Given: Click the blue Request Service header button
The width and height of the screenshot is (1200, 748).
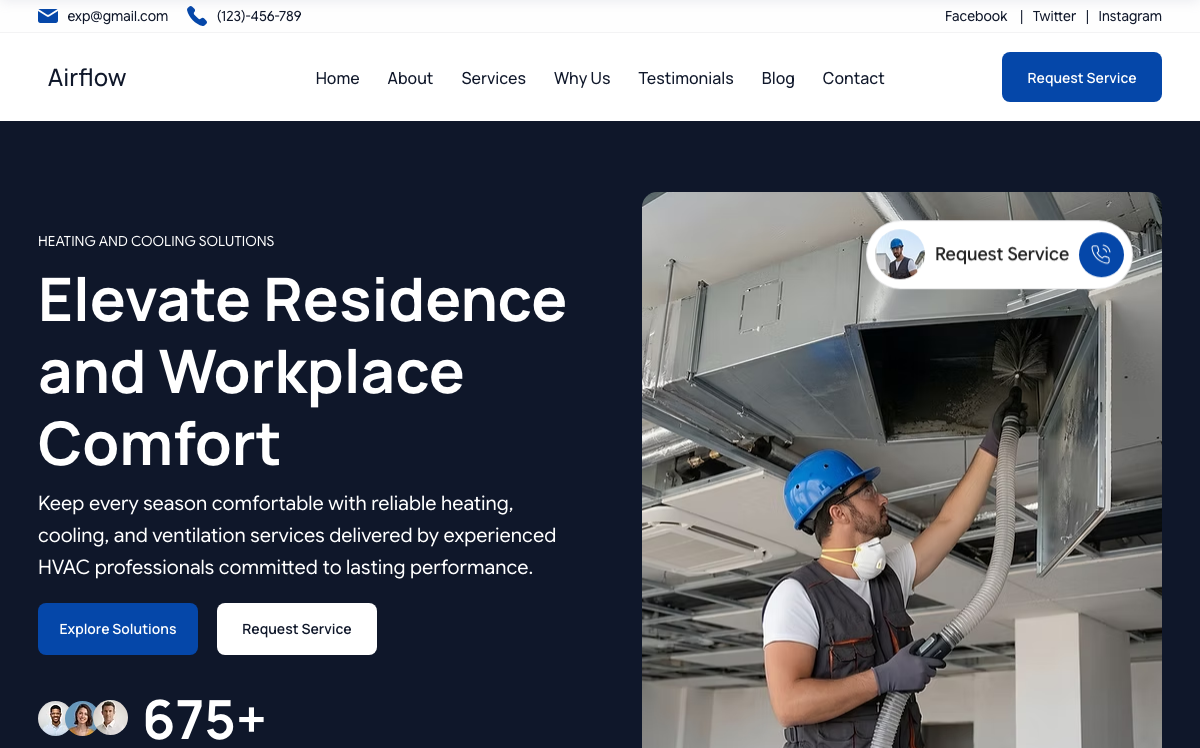Looking at the screenshot, I should pos(1082,77).
